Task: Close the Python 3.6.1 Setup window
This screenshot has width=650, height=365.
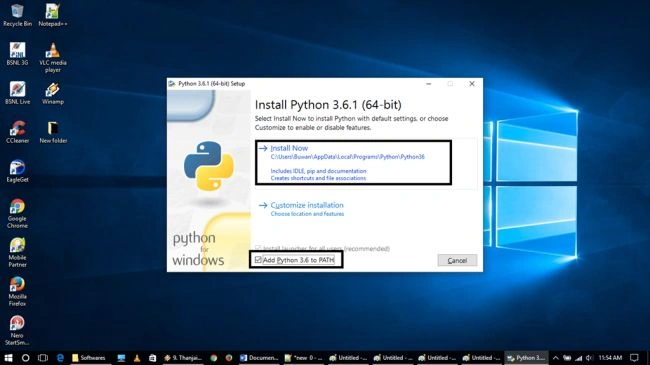Action: [x=472, y=83]
